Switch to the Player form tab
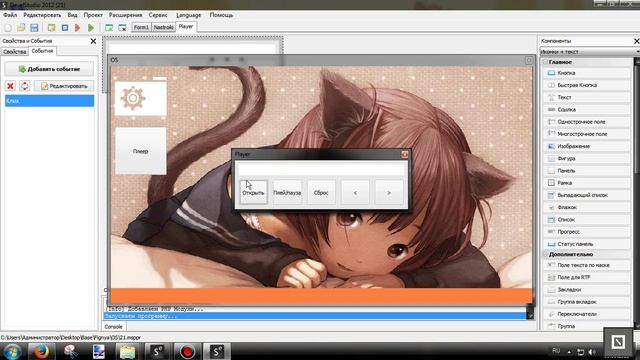 [x=186, y=27]
